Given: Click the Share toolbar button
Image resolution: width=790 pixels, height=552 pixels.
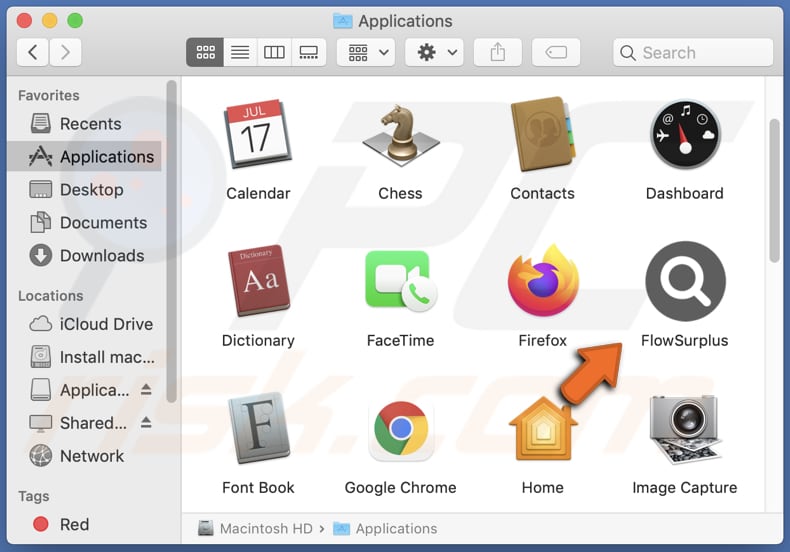Looking at the screenshot, I should point(498,52).
